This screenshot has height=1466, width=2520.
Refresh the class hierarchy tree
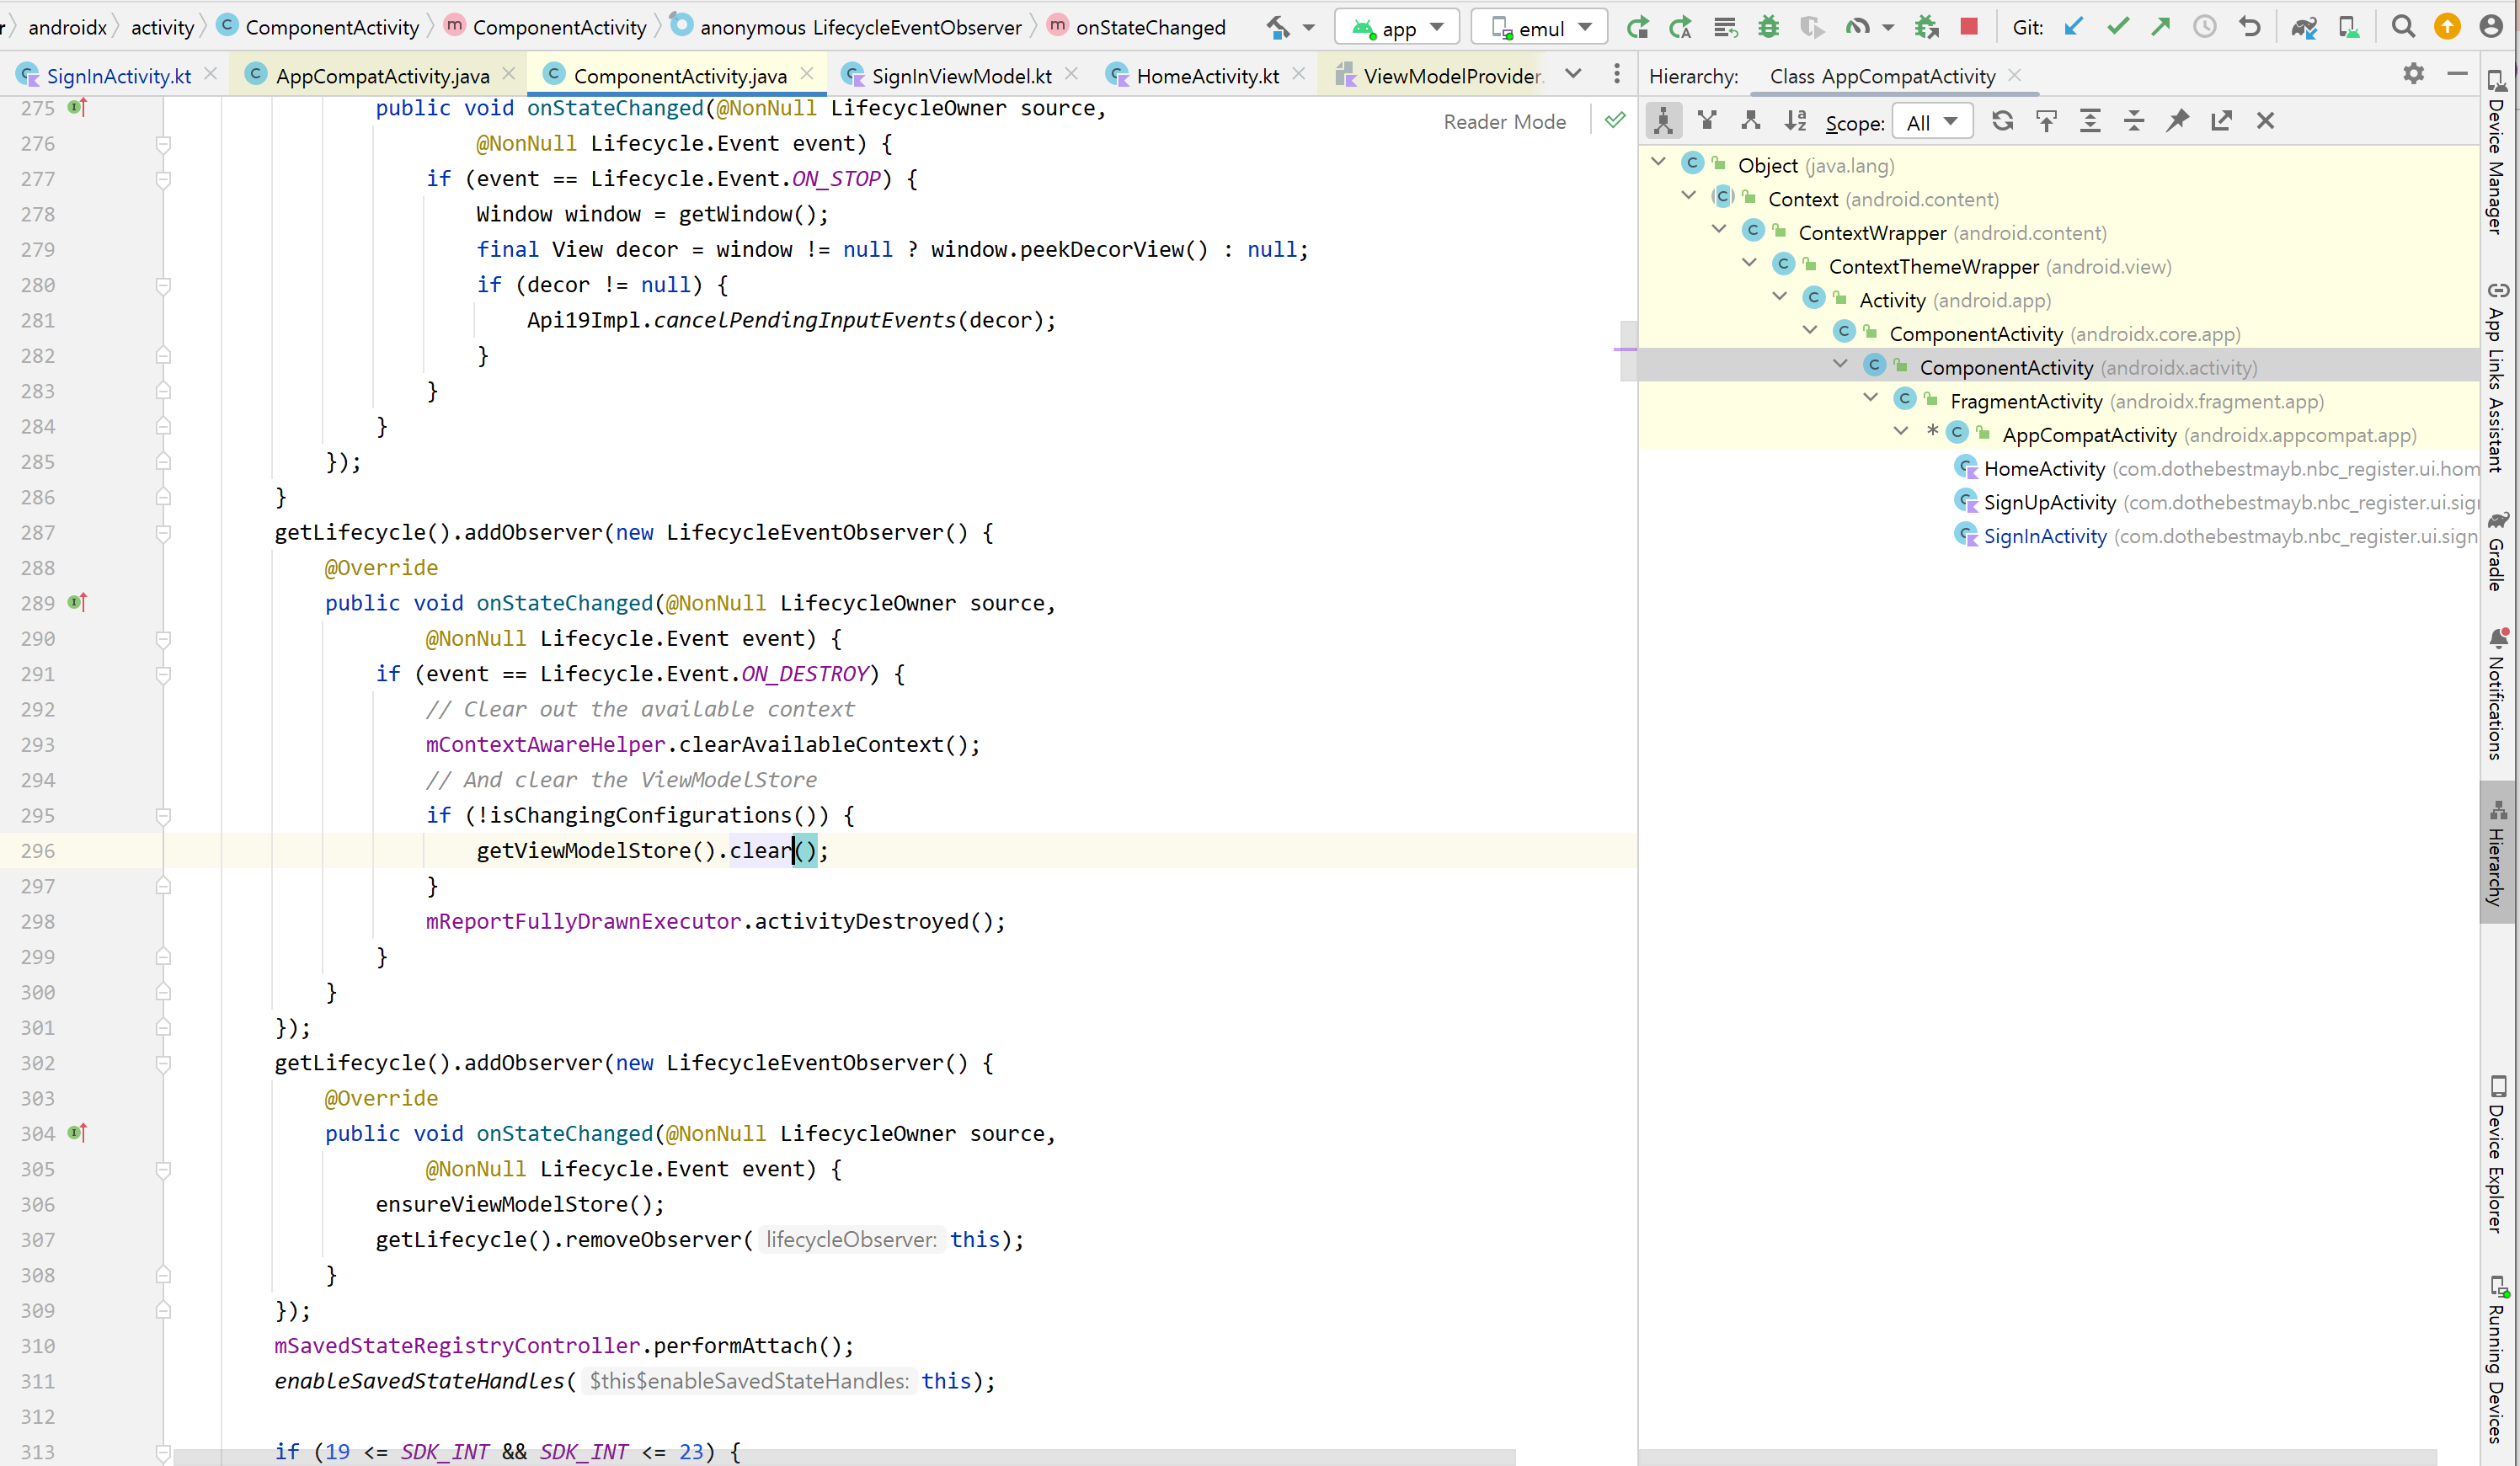[x=2002, y=121]
